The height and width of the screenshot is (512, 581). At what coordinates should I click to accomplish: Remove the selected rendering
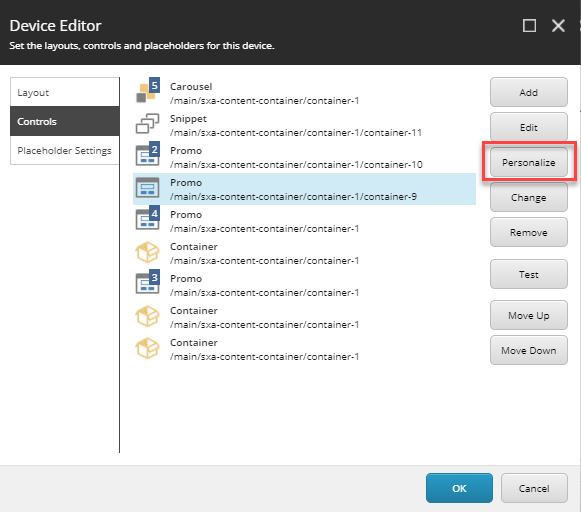coord(529,232)
